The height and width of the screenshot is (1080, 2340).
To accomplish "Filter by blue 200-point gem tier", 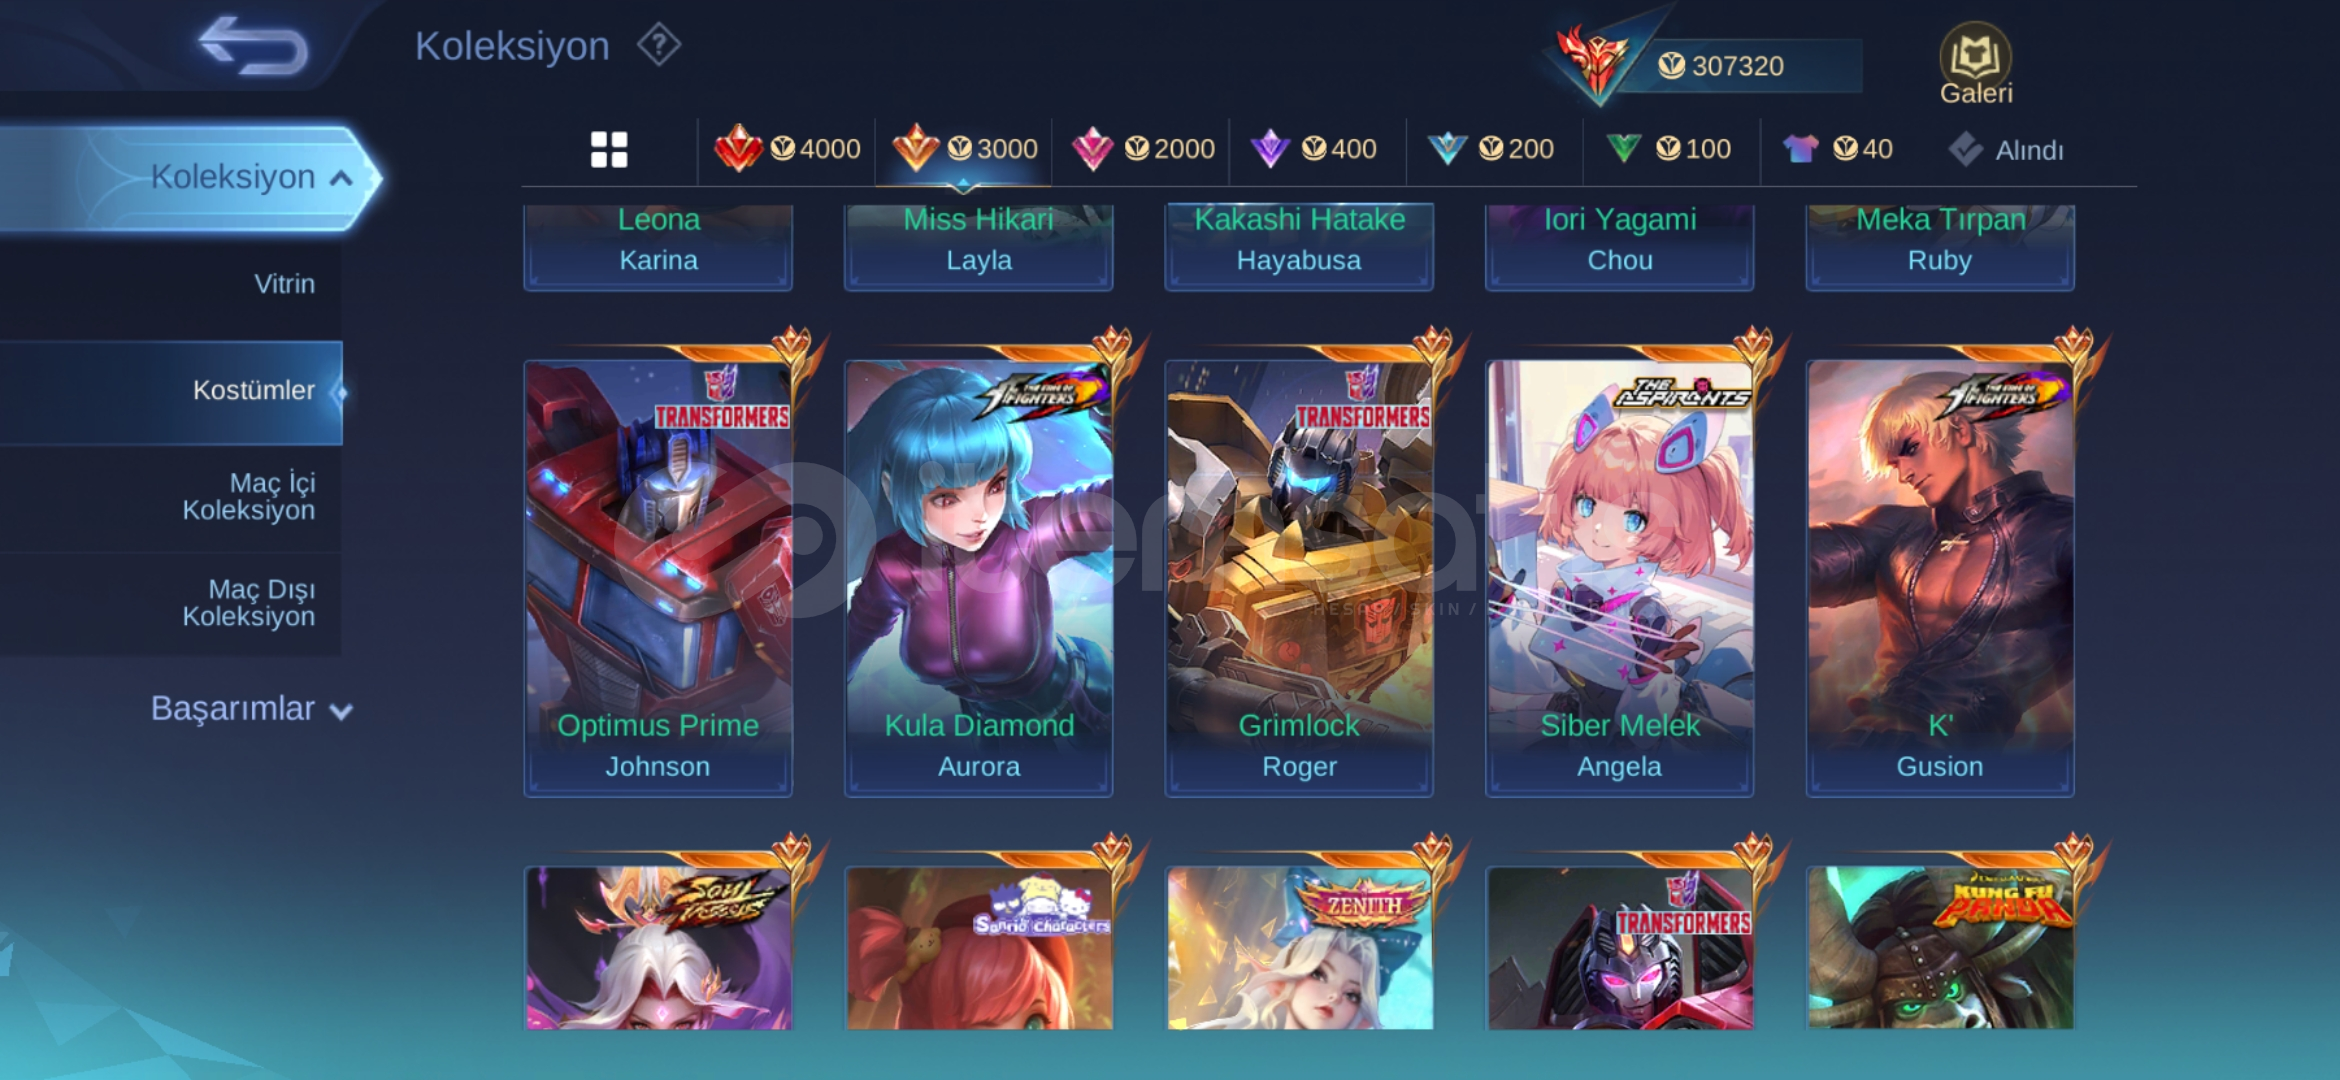I will point(1490,149).
